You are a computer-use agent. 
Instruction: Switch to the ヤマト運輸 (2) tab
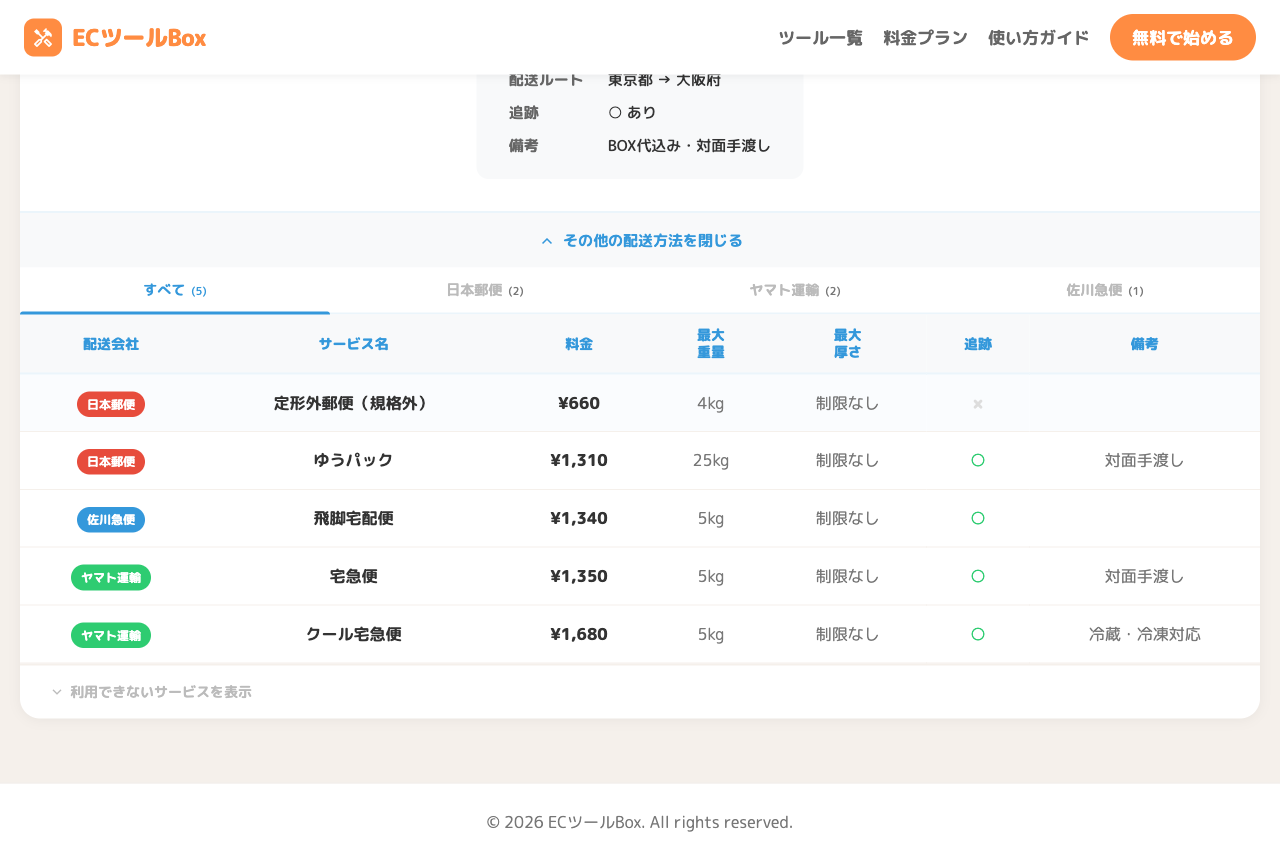coord(795,290)
